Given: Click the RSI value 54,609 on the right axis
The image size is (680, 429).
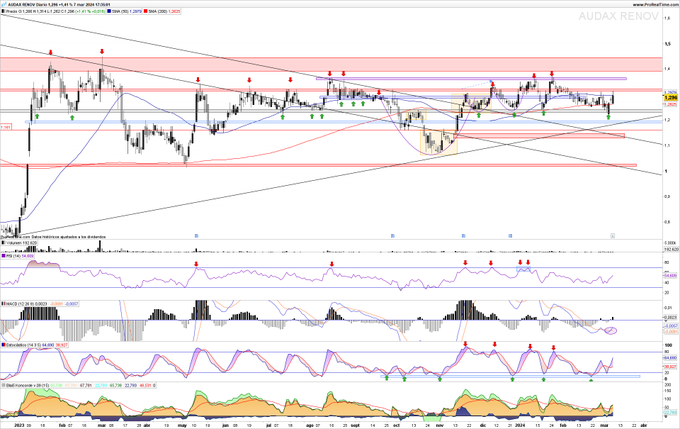Looking at the screenshot, I should tap(670, 275).
